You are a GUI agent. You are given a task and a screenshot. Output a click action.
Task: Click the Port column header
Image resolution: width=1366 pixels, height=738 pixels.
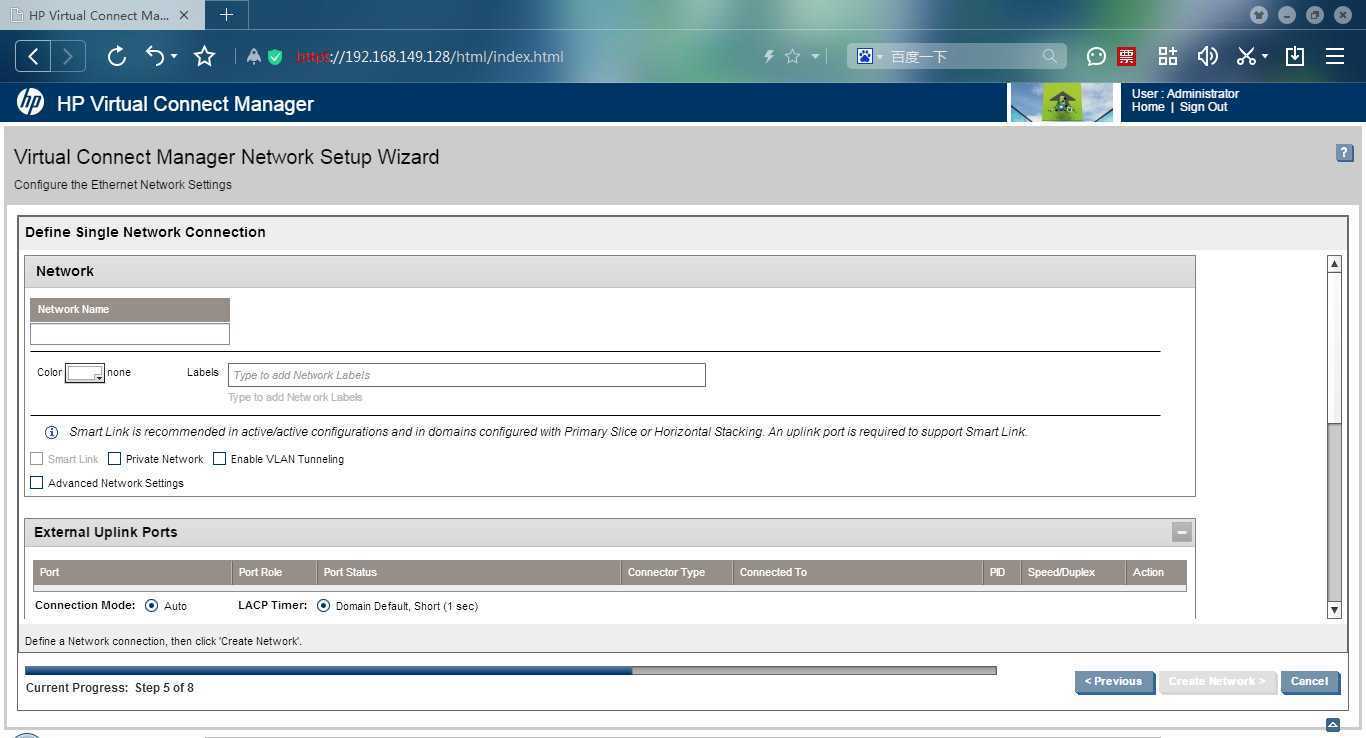[x=132, y=572]
